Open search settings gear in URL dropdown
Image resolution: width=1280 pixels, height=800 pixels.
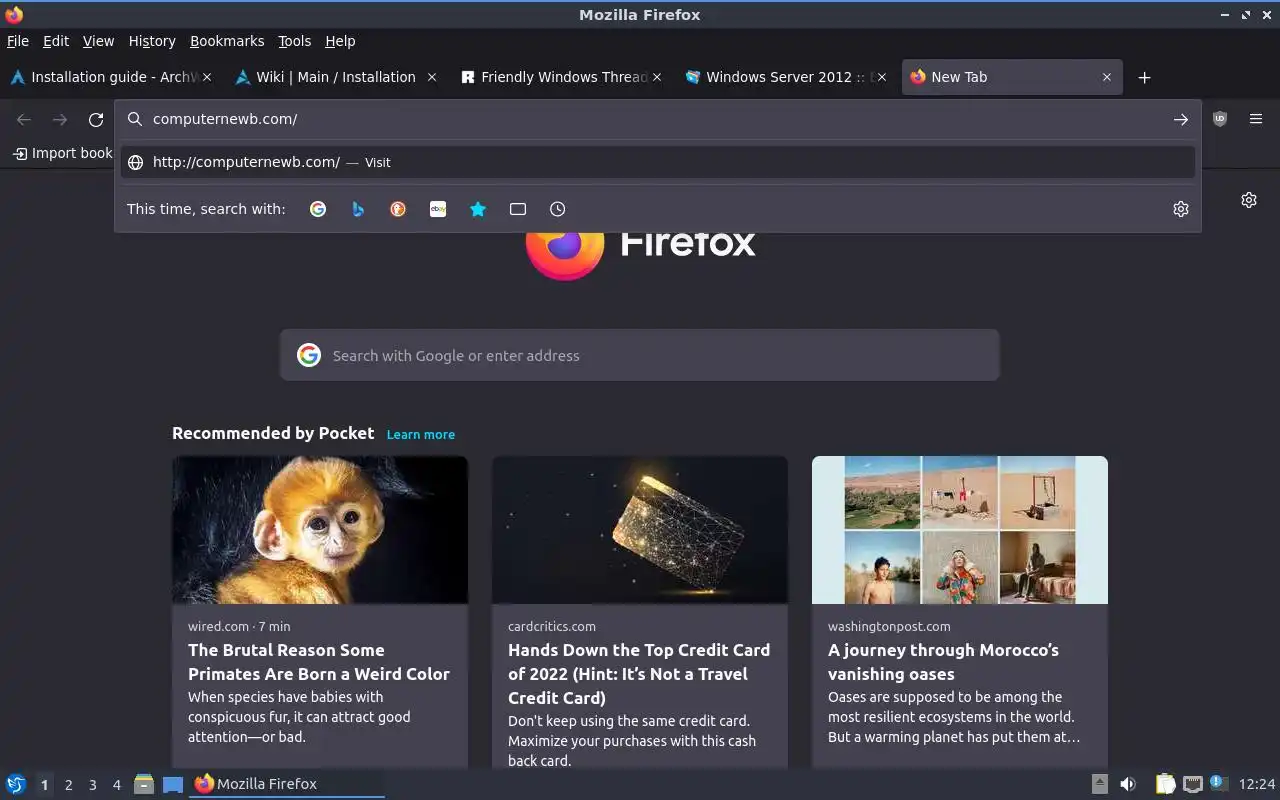[x=1181, y=209]
